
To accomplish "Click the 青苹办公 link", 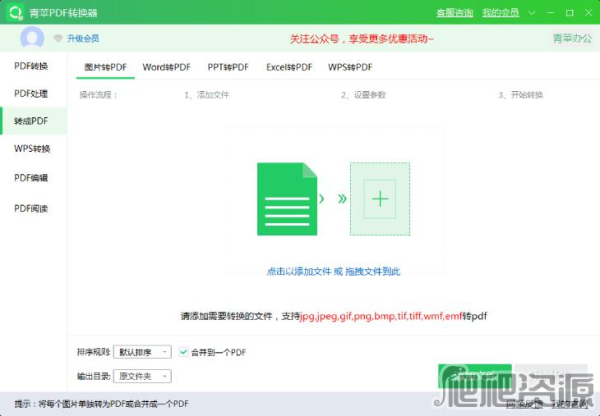I will coord(572,38).
